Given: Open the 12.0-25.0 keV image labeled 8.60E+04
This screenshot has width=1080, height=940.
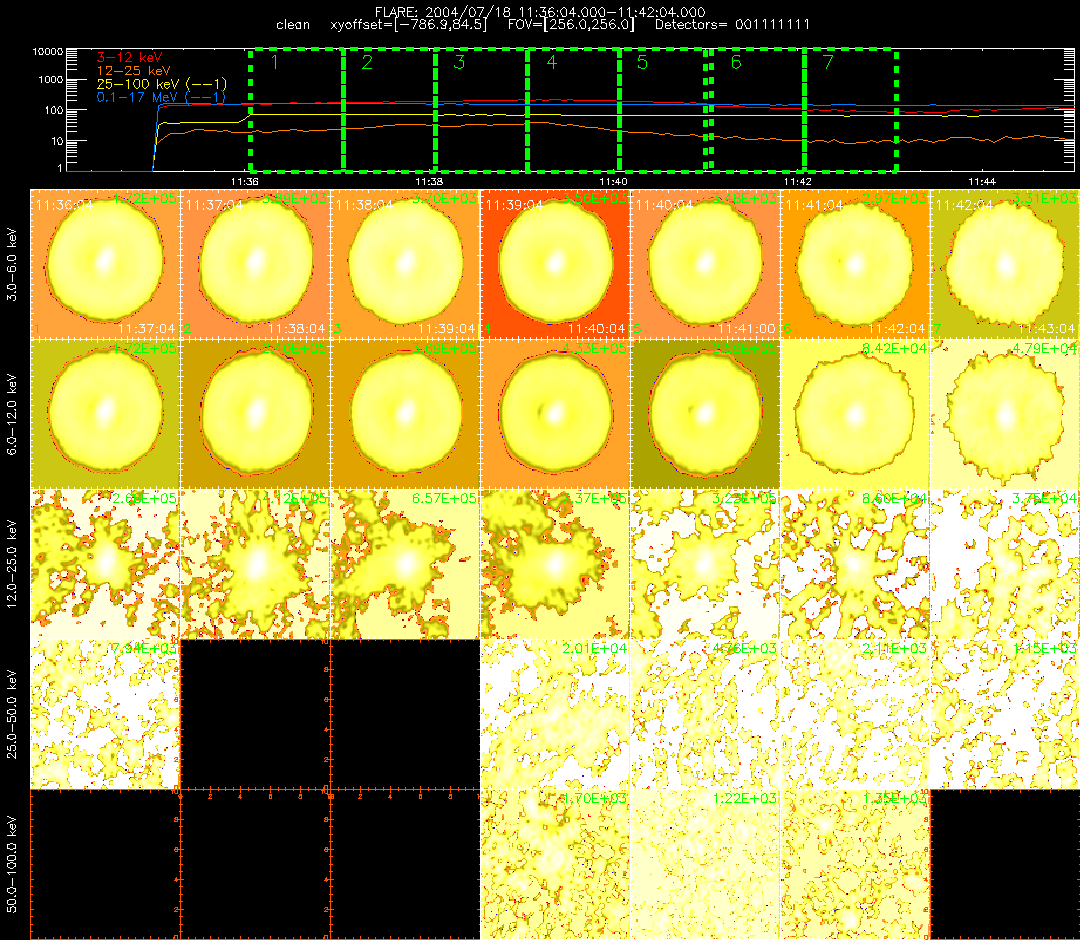Looking at the screenshot, I should point(855,564).
